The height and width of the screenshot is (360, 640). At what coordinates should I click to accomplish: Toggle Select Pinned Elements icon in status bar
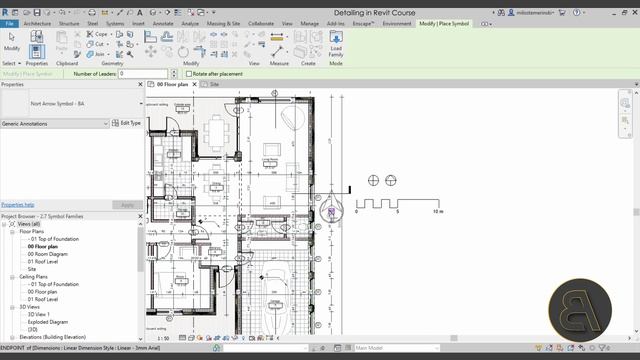pyautogui.click(x=560, y=348)
